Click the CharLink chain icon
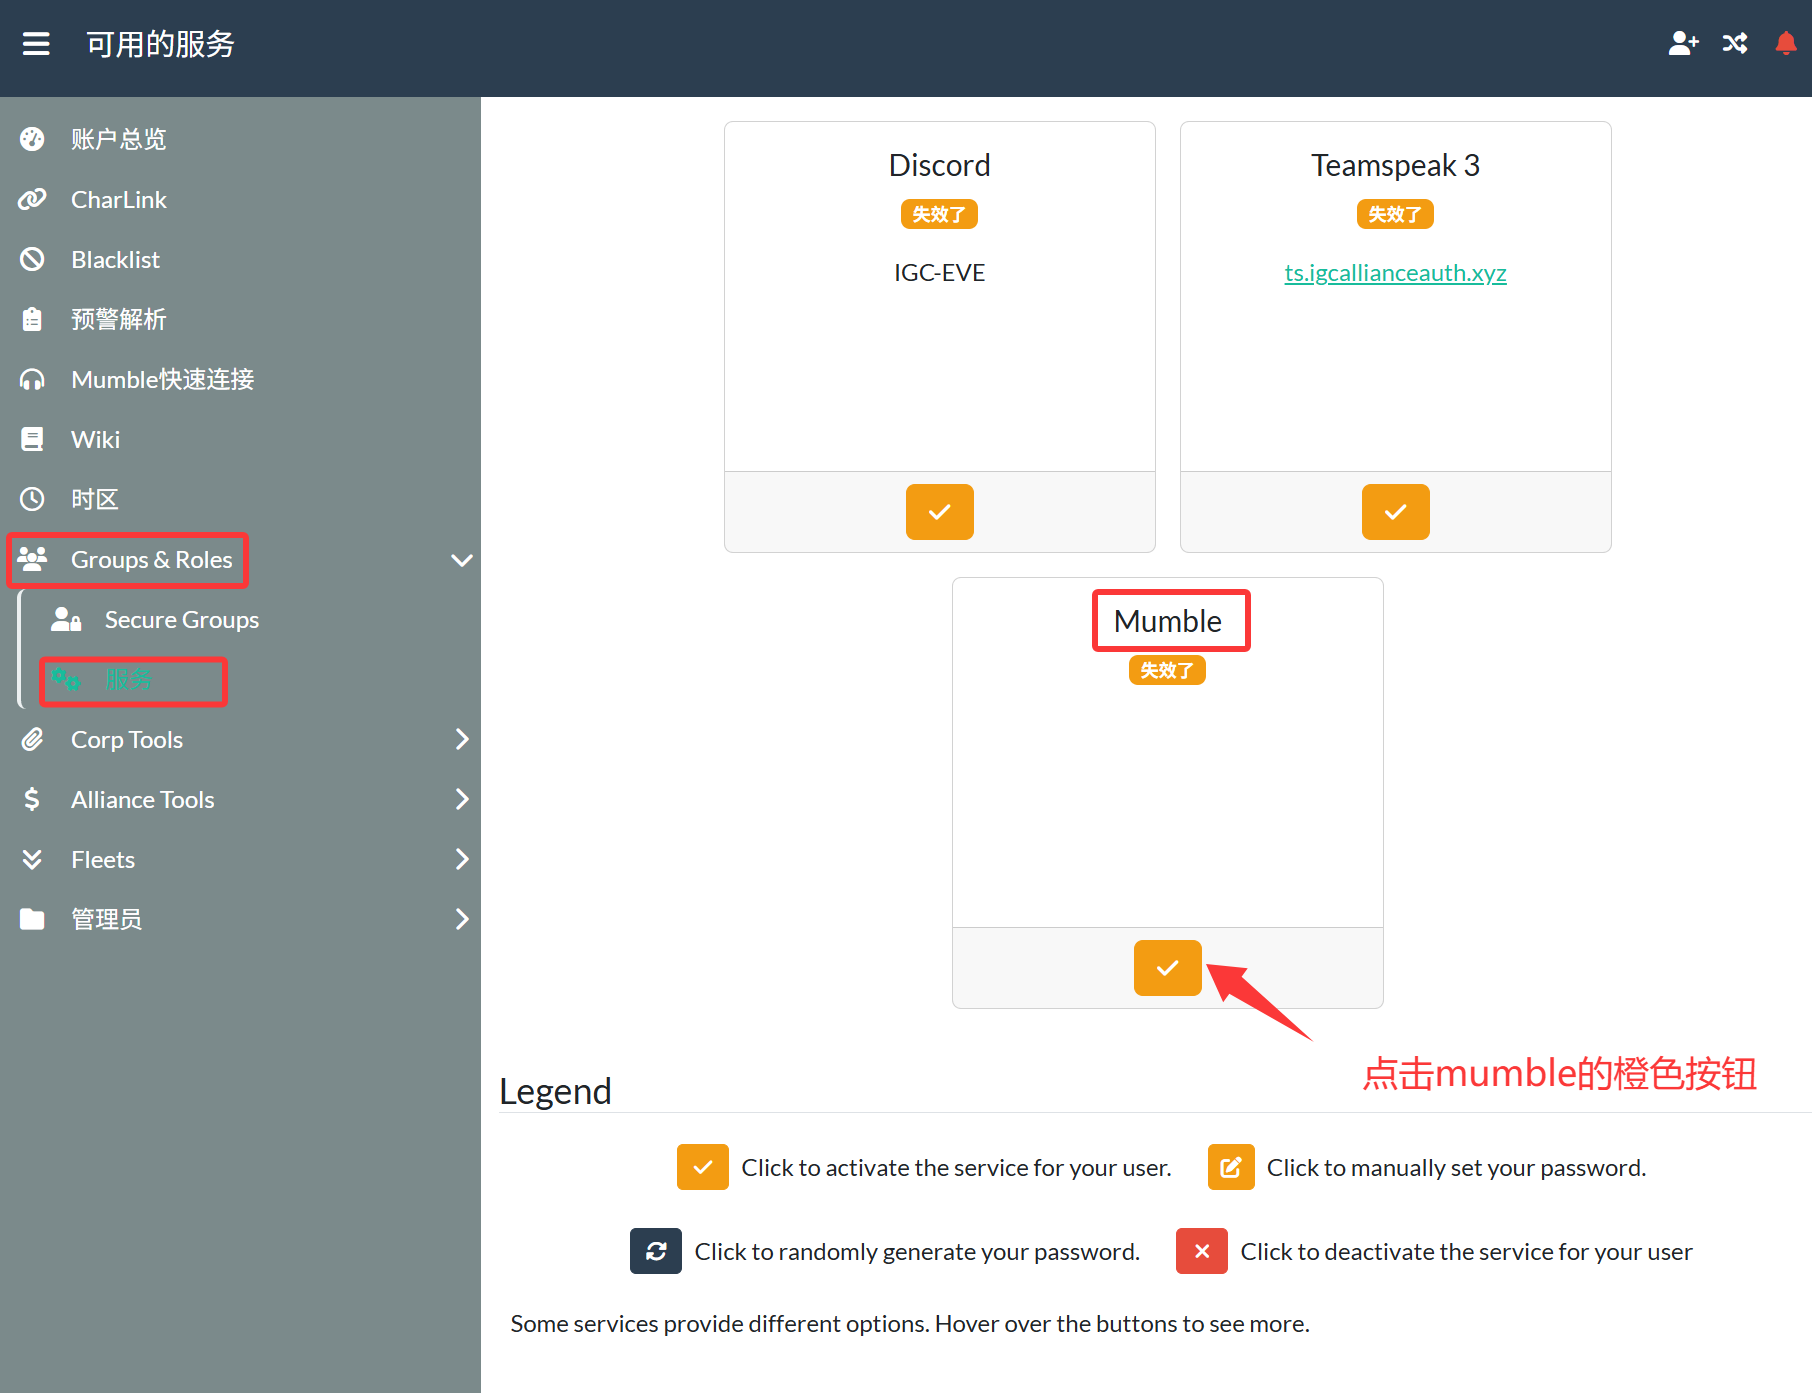 point(32,200)
